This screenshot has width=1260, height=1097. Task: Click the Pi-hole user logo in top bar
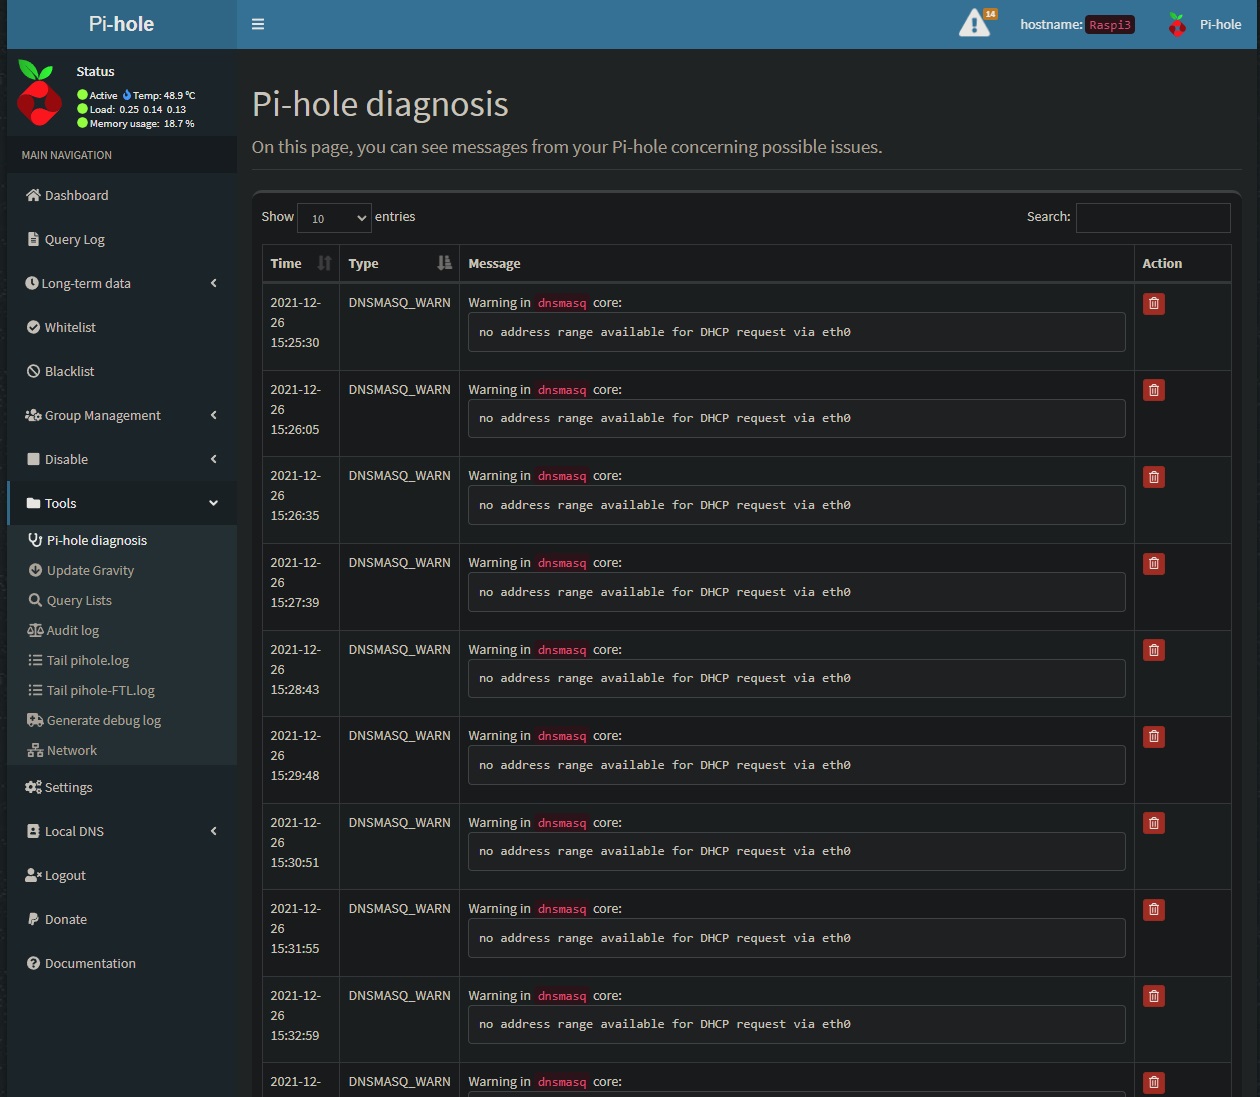click(x=1177, y=24)
